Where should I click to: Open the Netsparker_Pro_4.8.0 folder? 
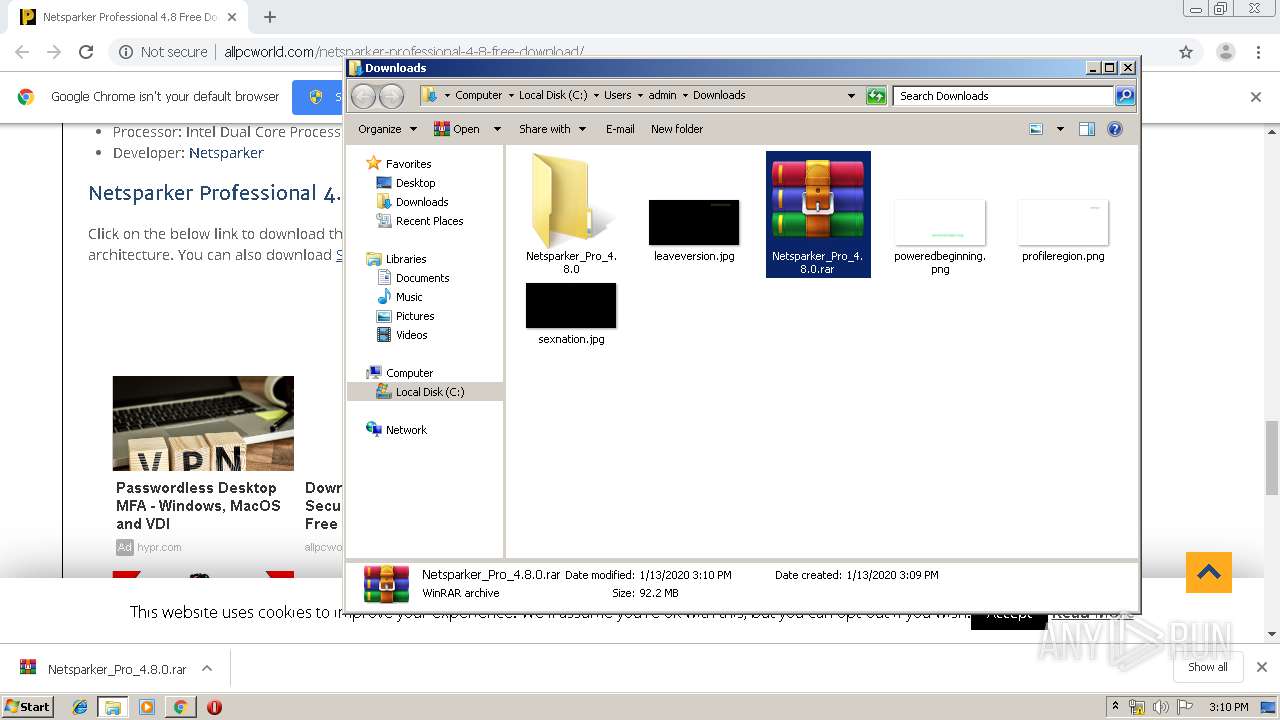coord(571,213)
